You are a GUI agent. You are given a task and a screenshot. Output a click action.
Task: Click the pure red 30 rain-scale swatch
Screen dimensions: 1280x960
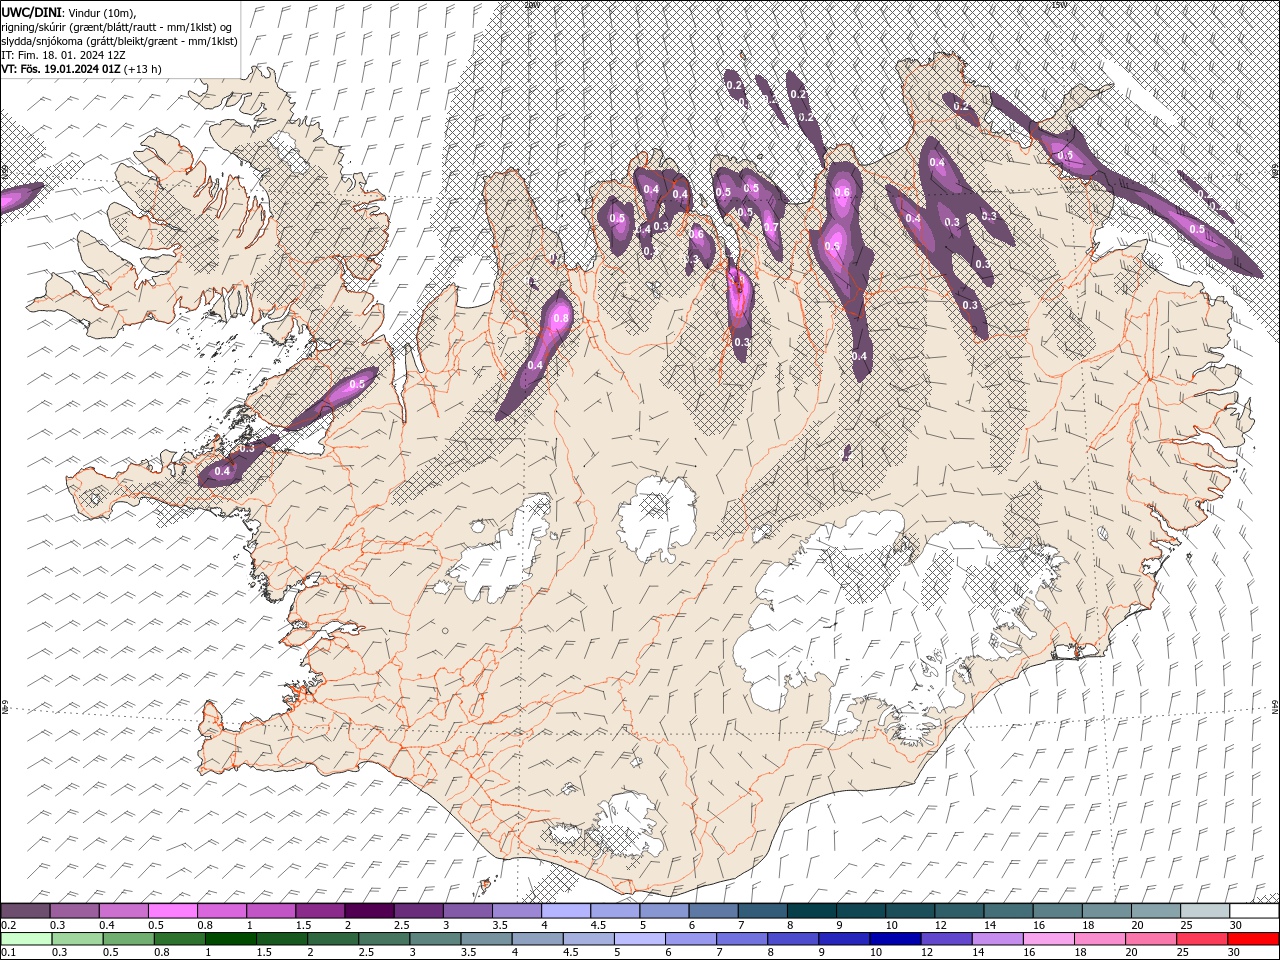[1254, 939]
